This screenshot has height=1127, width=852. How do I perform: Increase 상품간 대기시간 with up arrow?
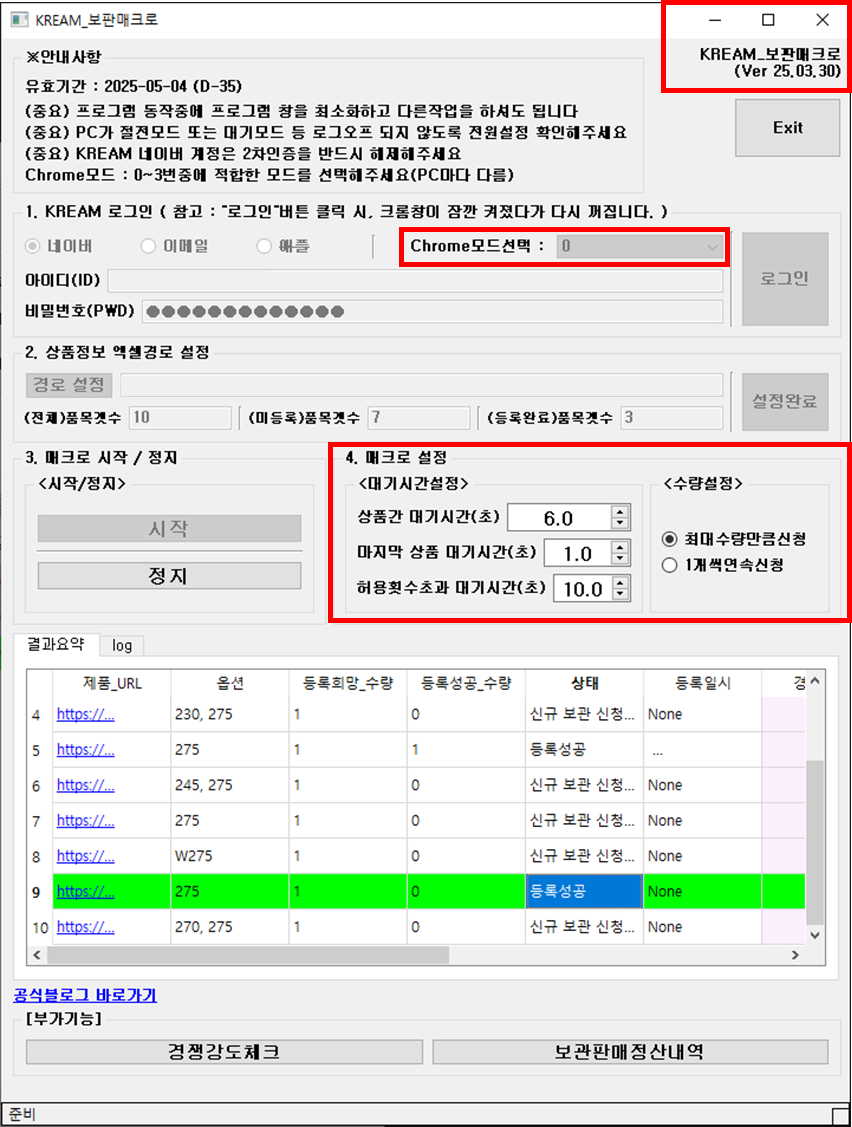(x=620, y=511)
